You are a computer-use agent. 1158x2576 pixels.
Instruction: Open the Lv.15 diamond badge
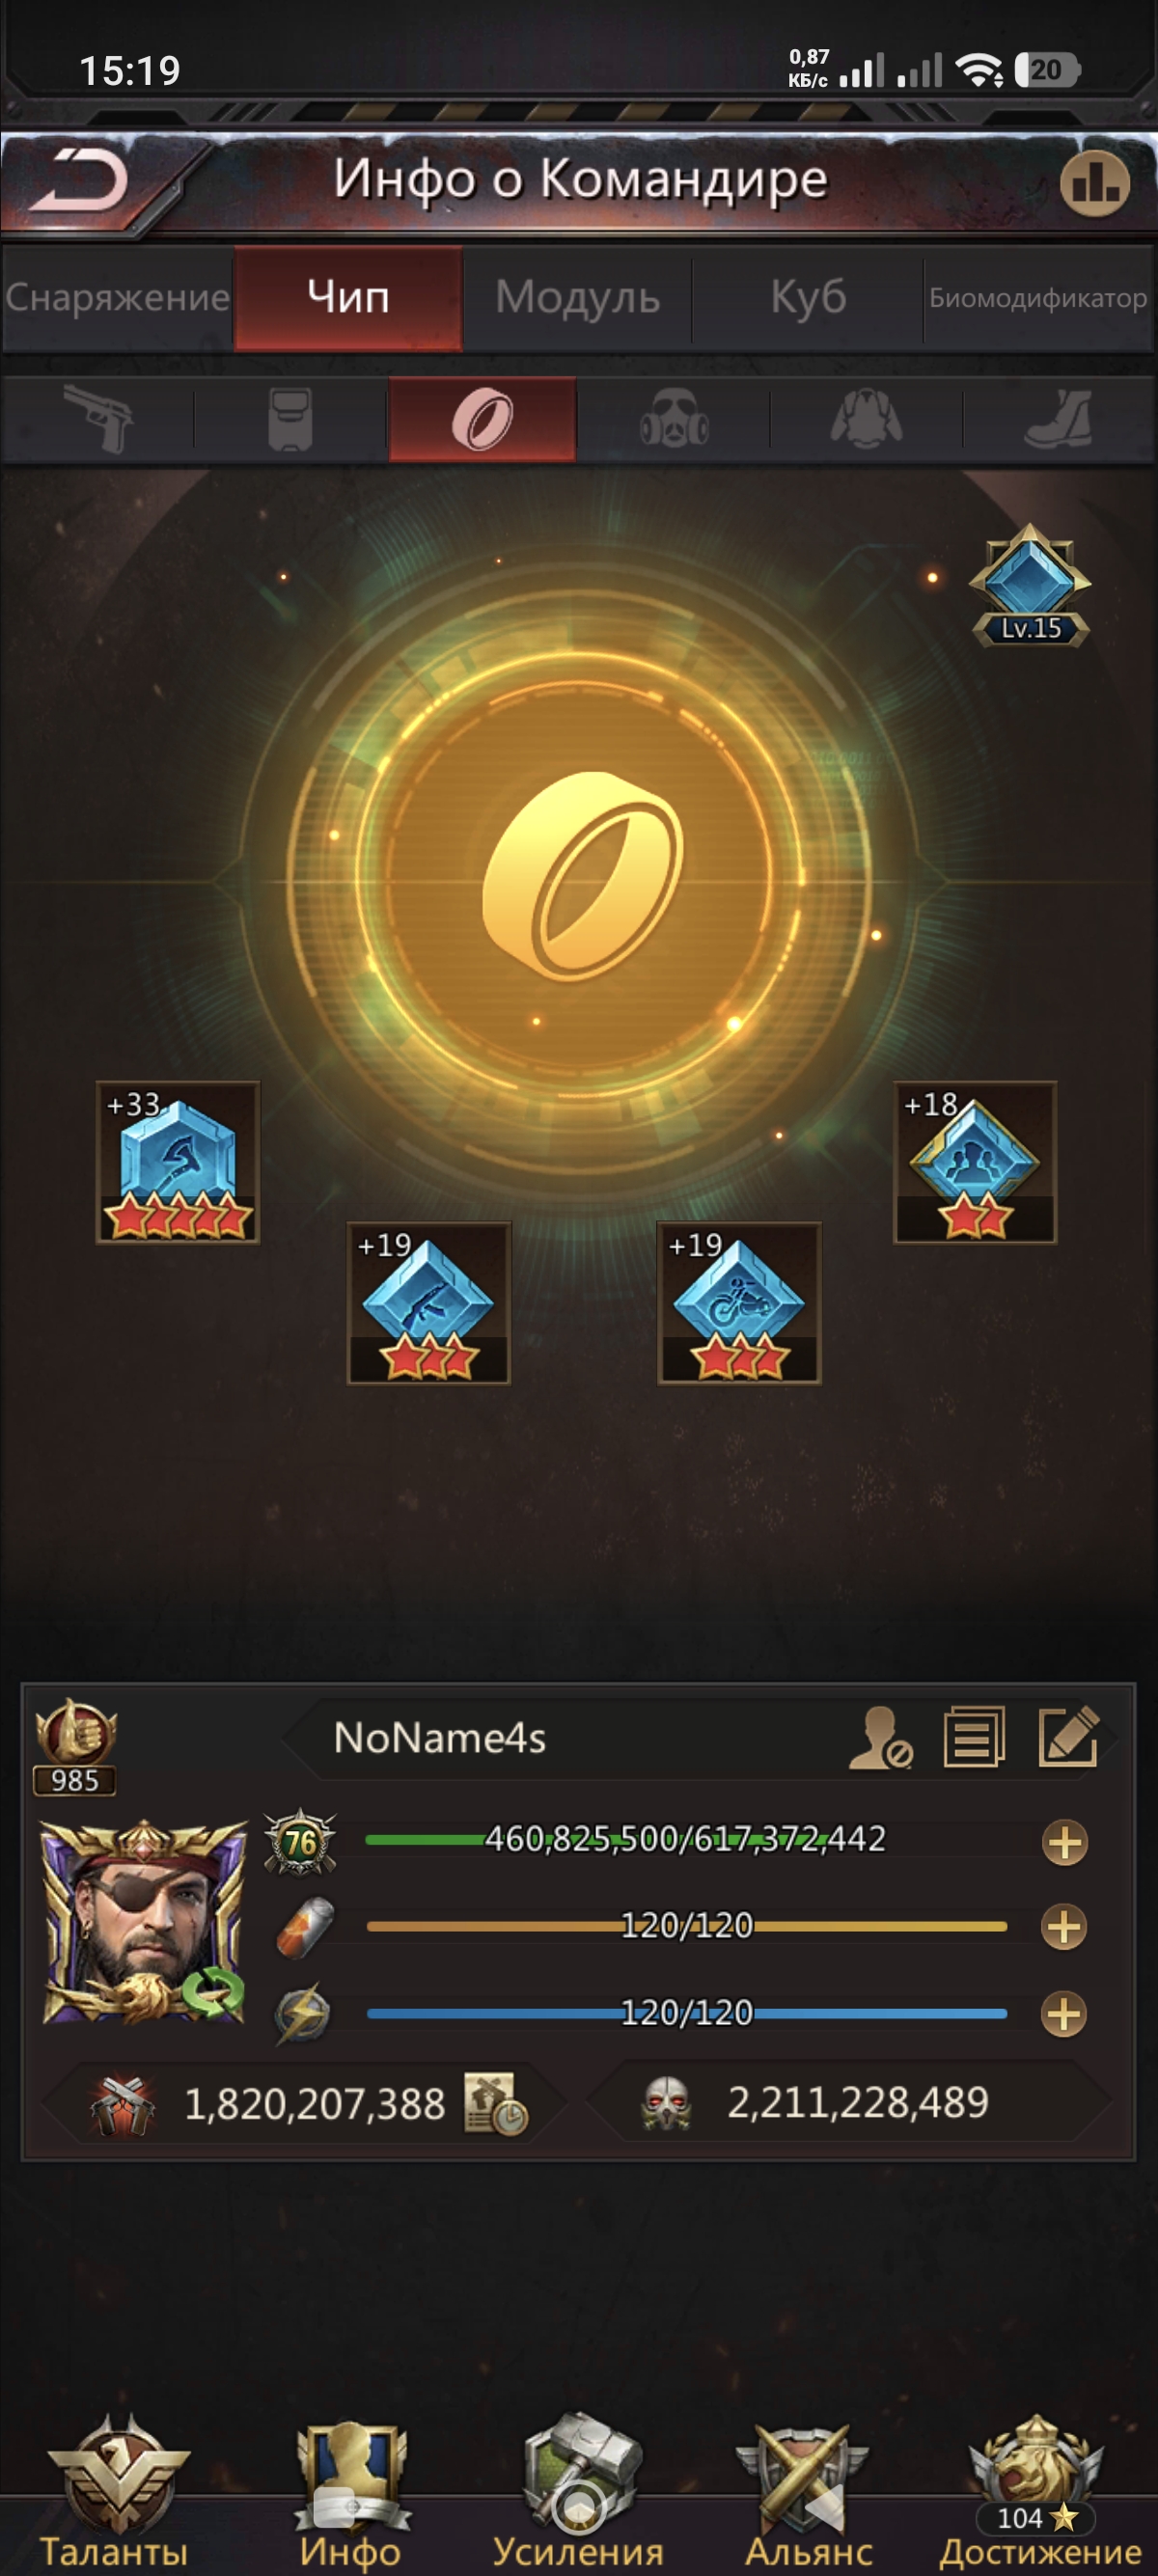1030,586
